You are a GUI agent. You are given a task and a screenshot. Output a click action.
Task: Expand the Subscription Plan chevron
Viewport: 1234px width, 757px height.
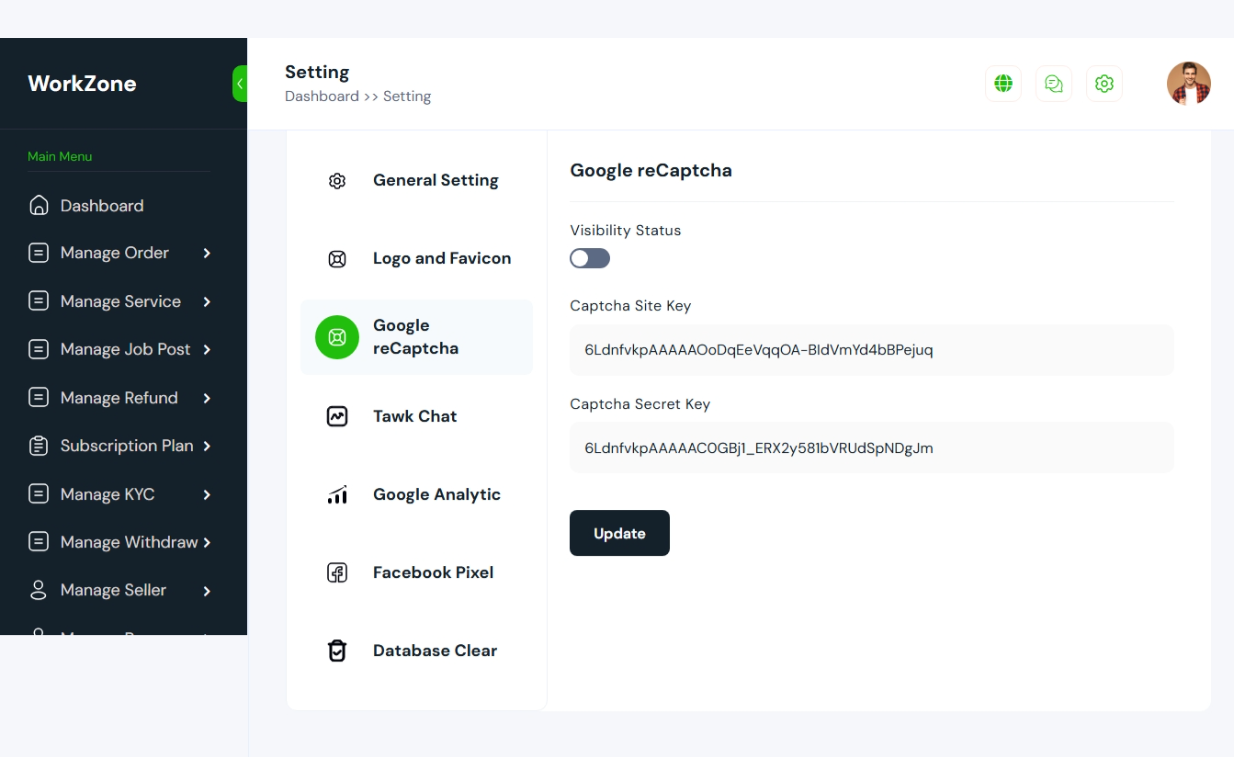coord(207,446)
